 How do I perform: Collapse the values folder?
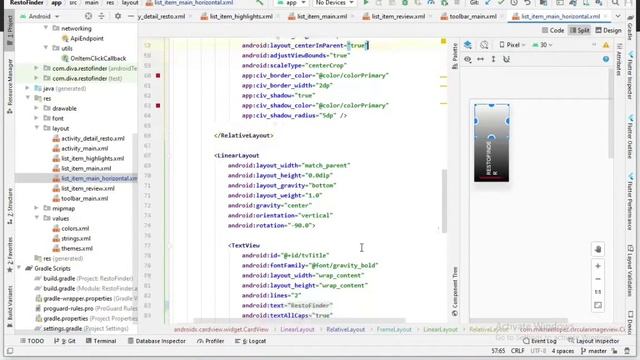(36, 218)
